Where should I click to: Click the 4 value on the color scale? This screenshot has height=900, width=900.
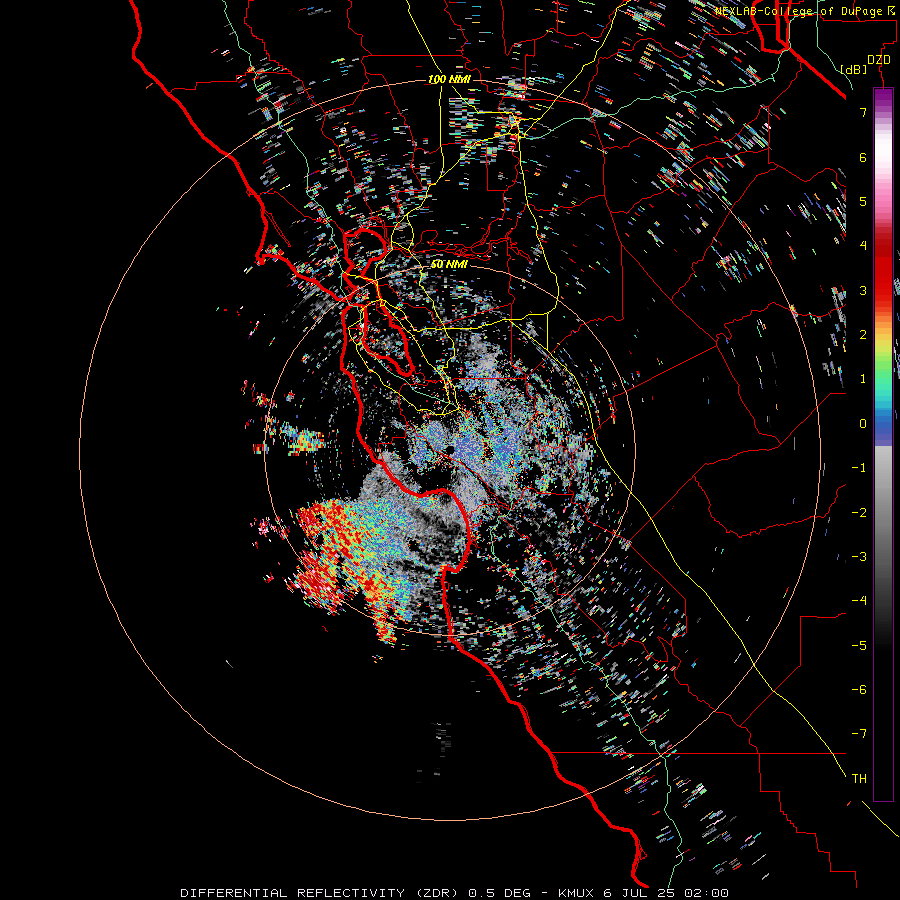pos(863,246)
